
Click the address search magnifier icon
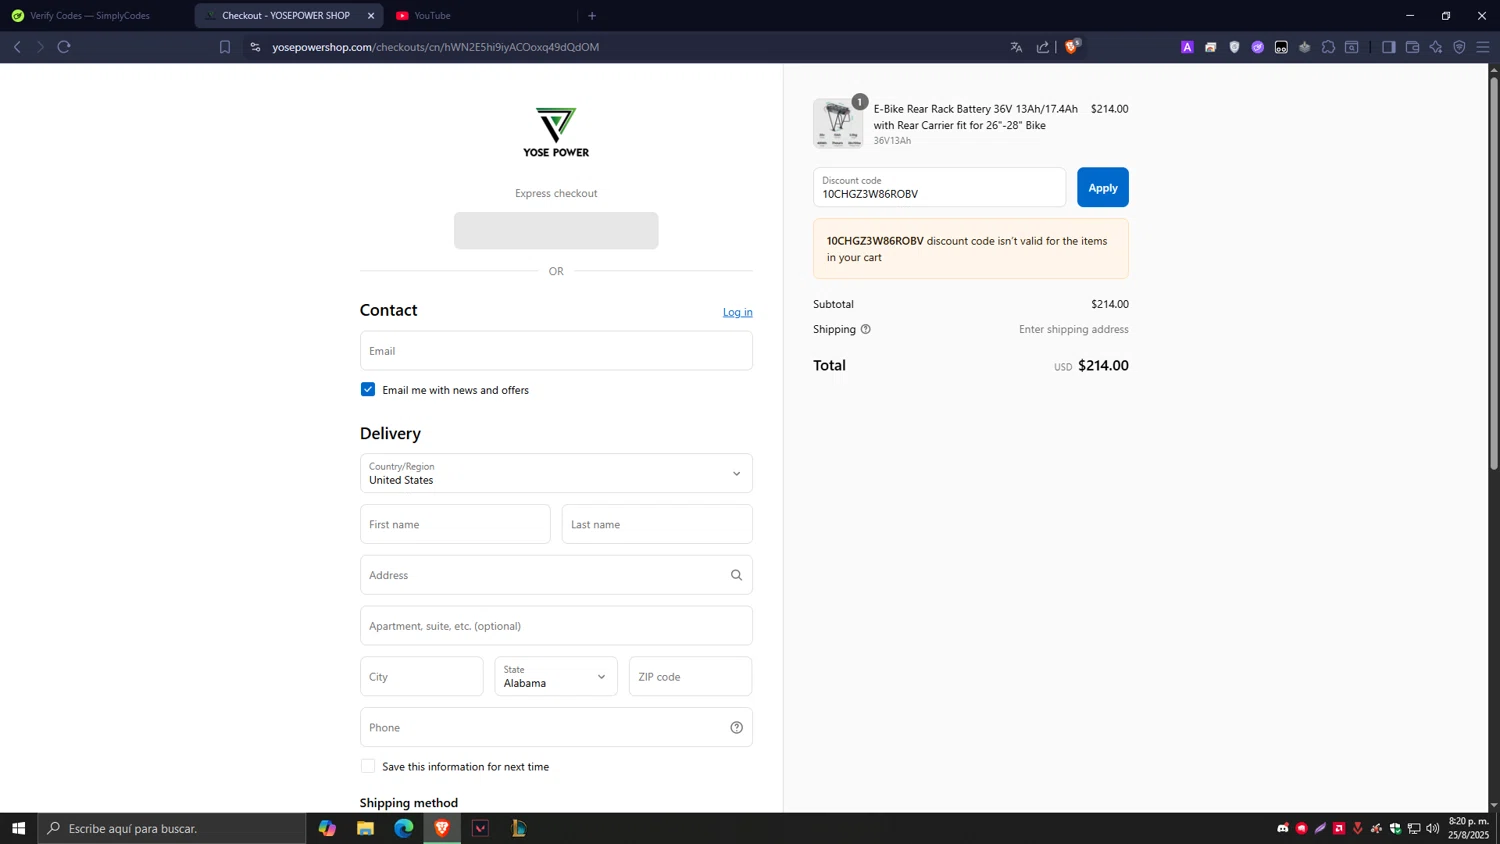click(x=736, y=575)
